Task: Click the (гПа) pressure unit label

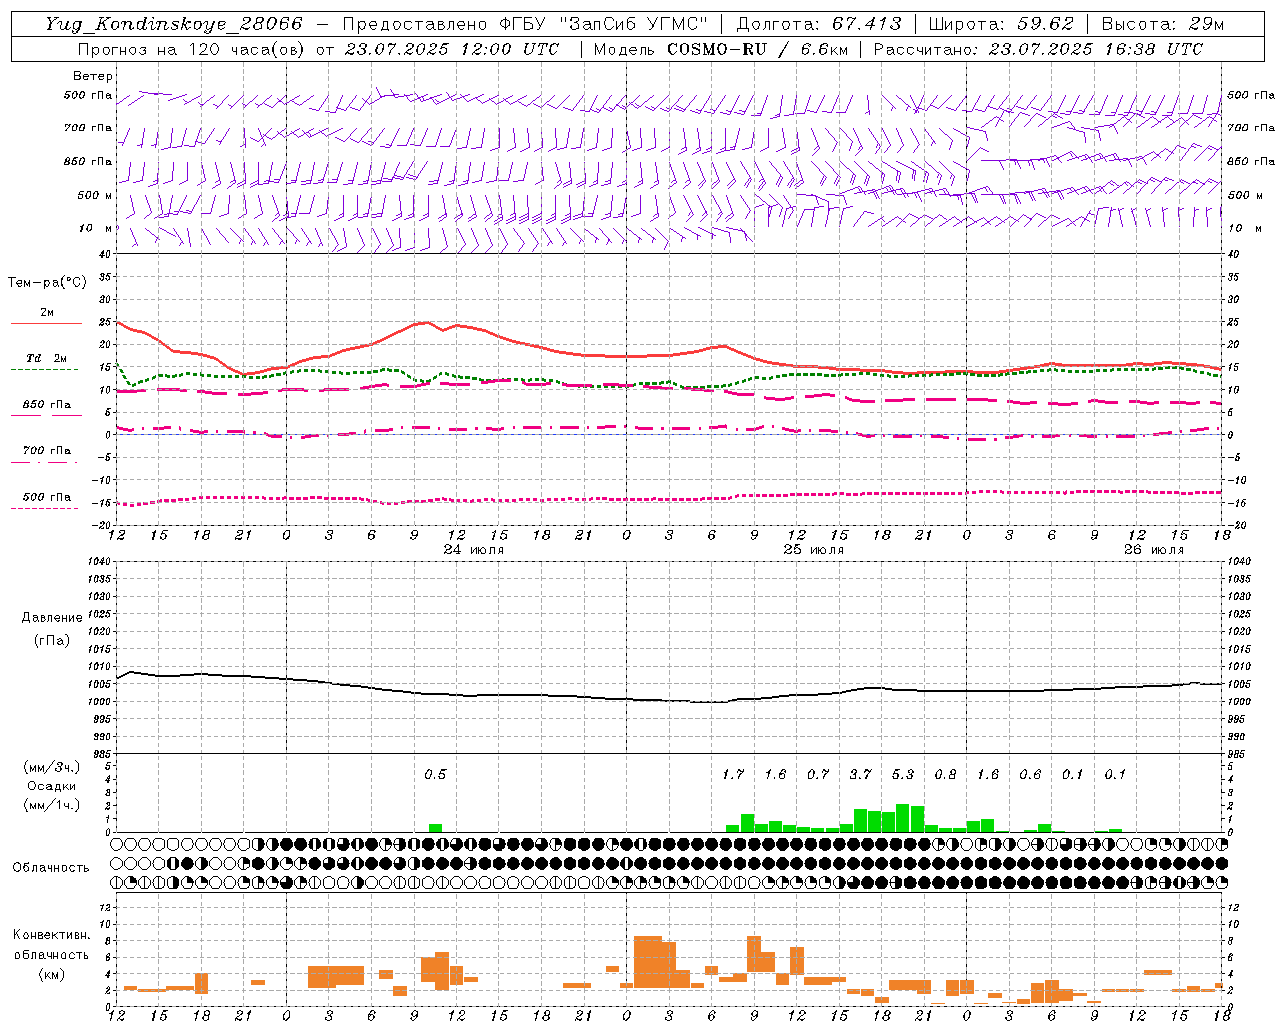Action: coord(52,640)
